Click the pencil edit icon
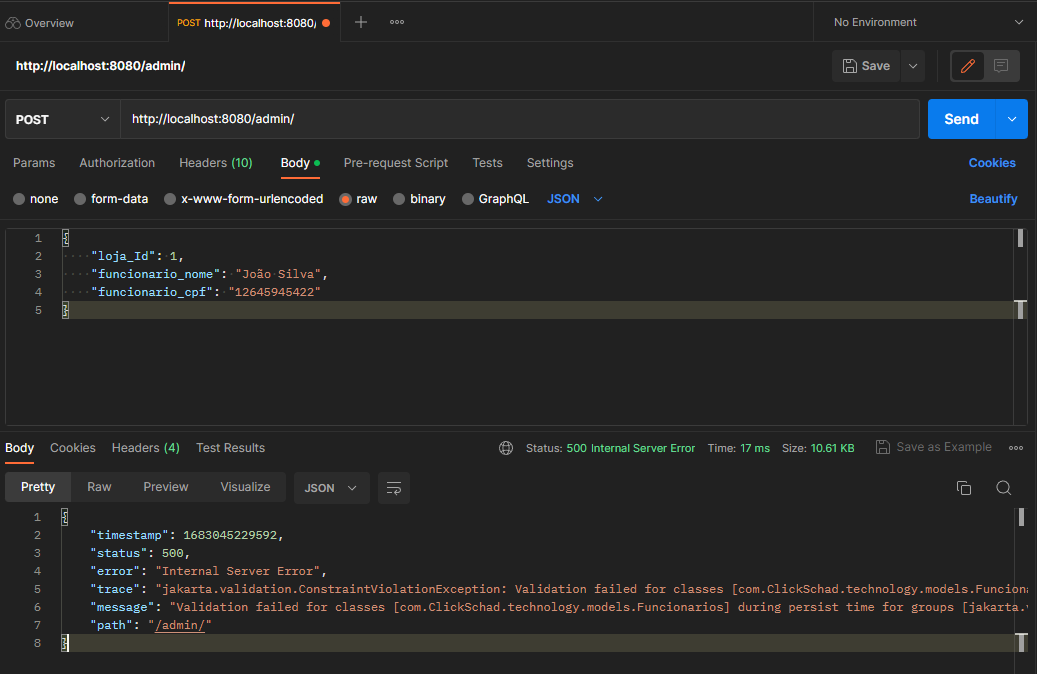 [x=967, y=66]
